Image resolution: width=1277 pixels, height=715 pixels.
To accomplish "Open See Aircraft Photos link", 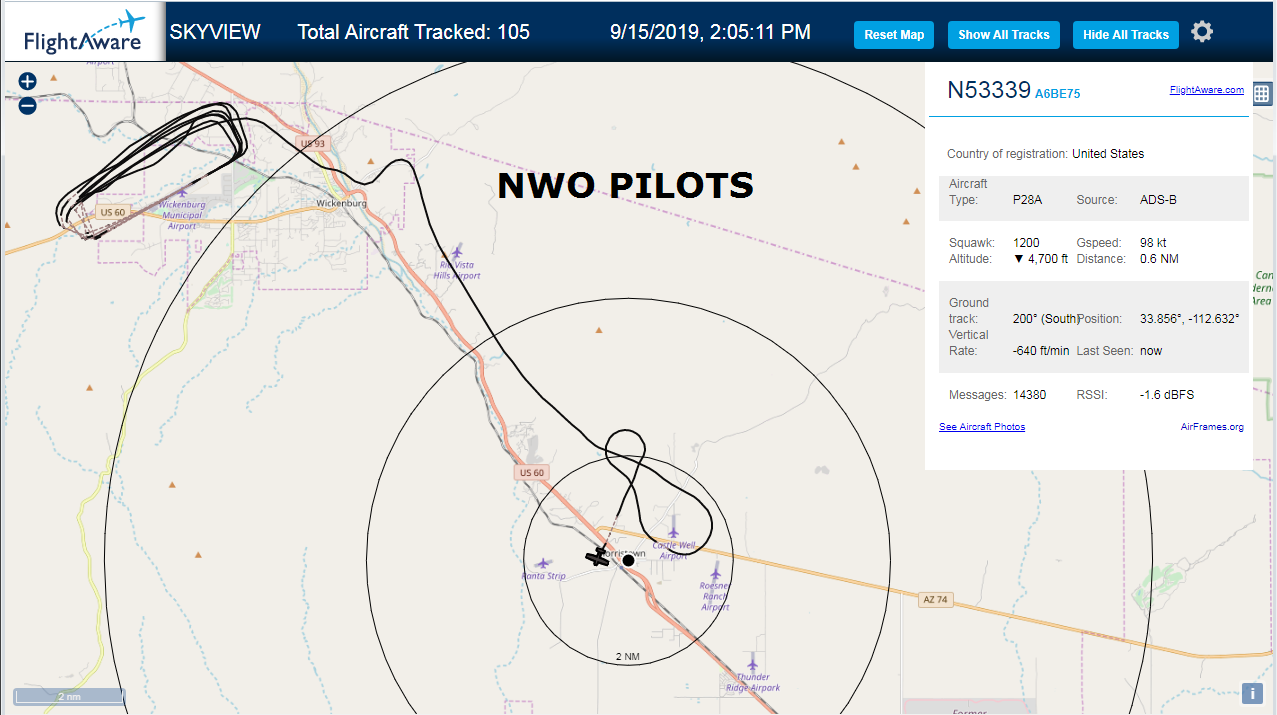I will click(x=982, y=427).
